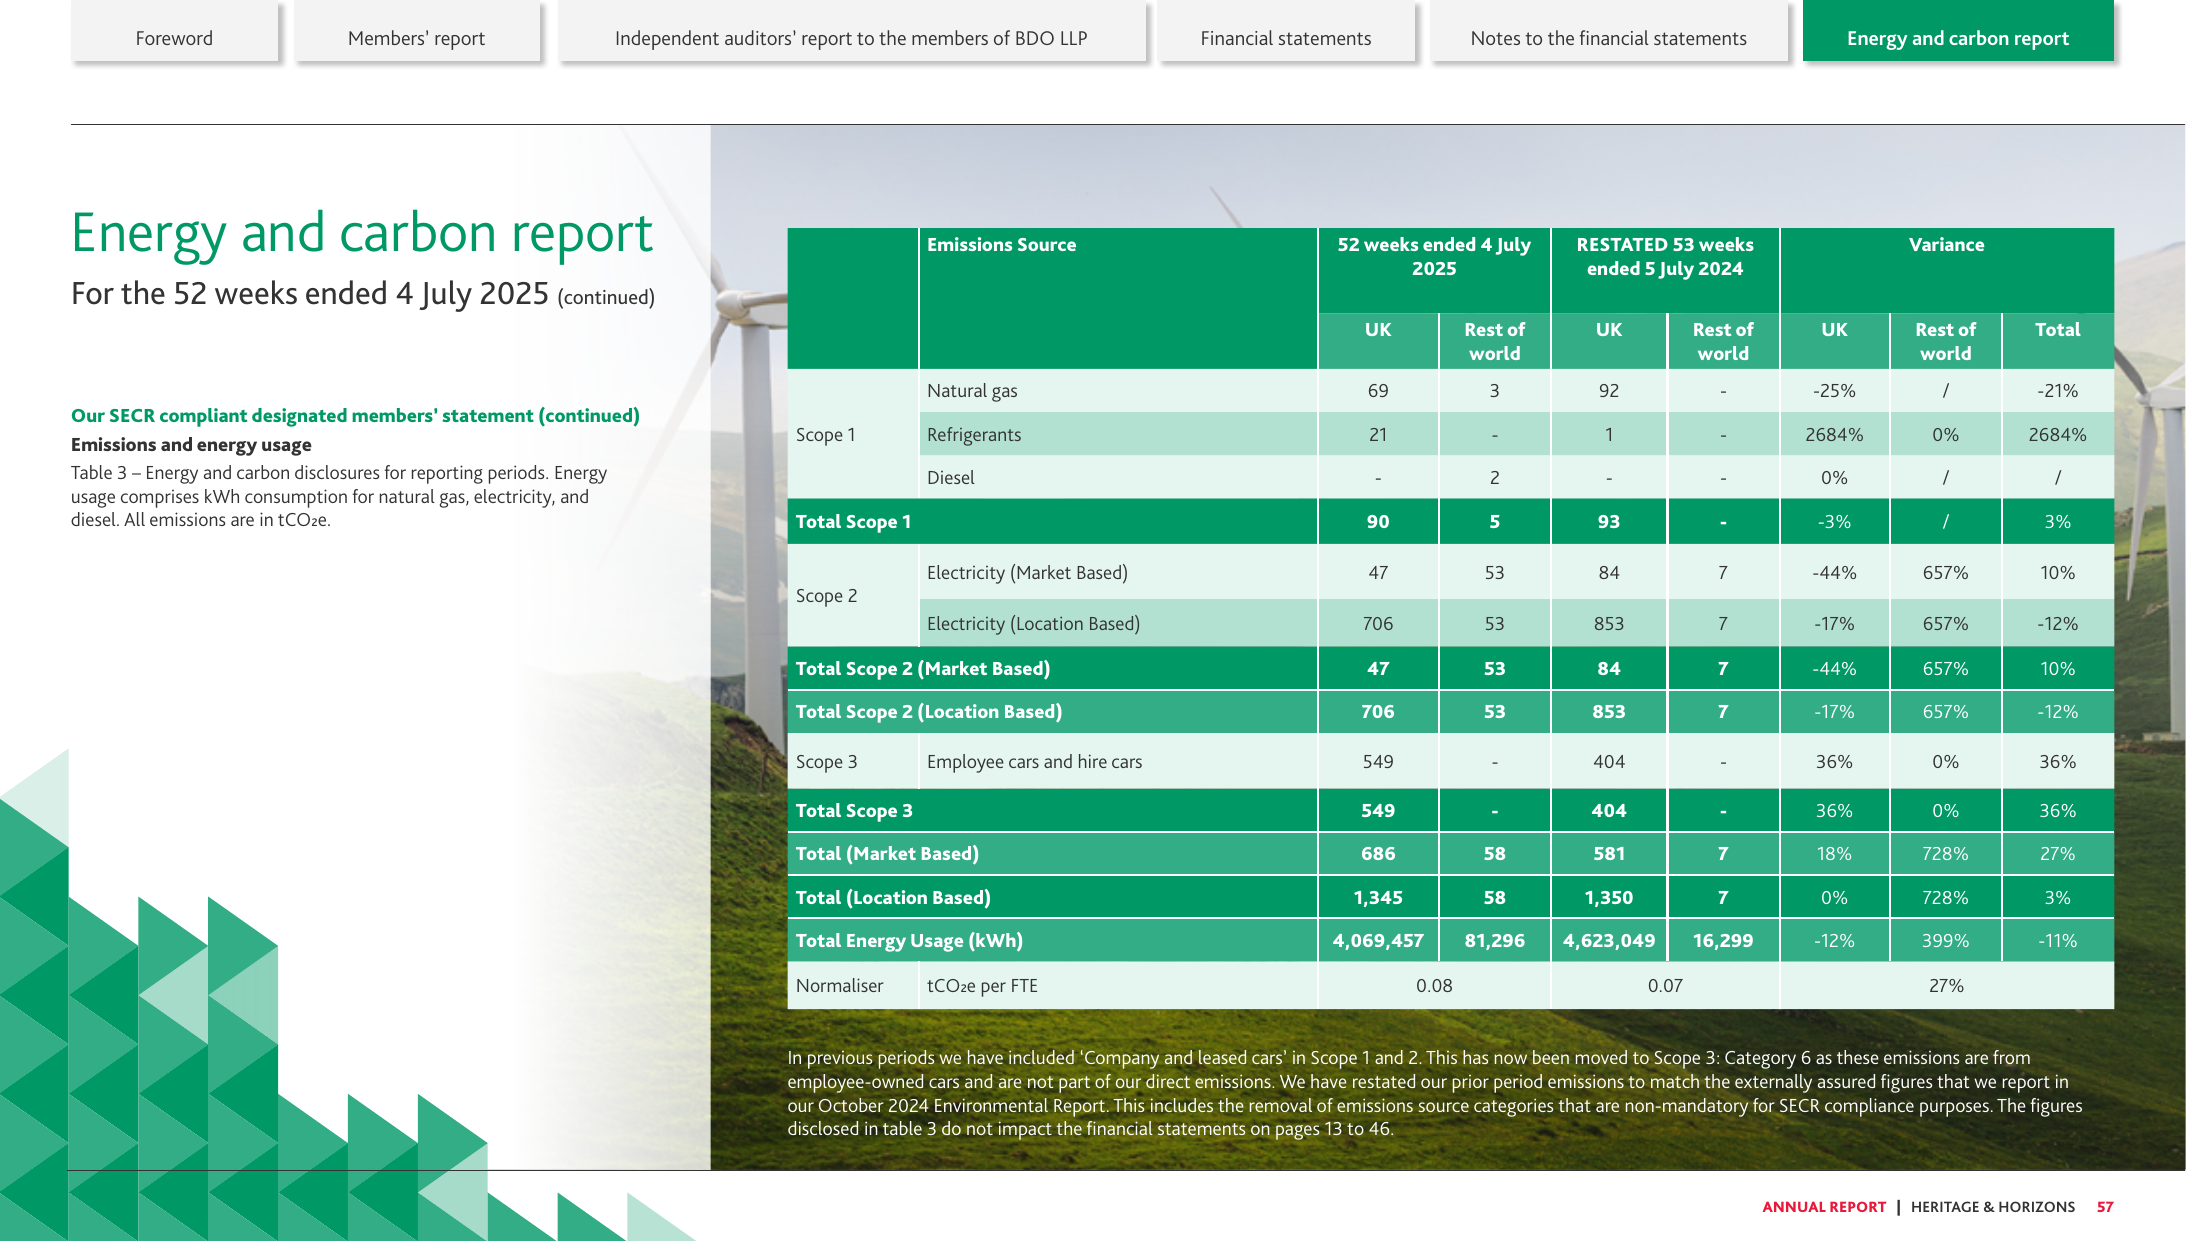Image resolution: width=2186 pixels, height=1241 pixels.
Task: Select the 'tCO2e per FTE' normaliser label
Action: (x=982, y=985)
